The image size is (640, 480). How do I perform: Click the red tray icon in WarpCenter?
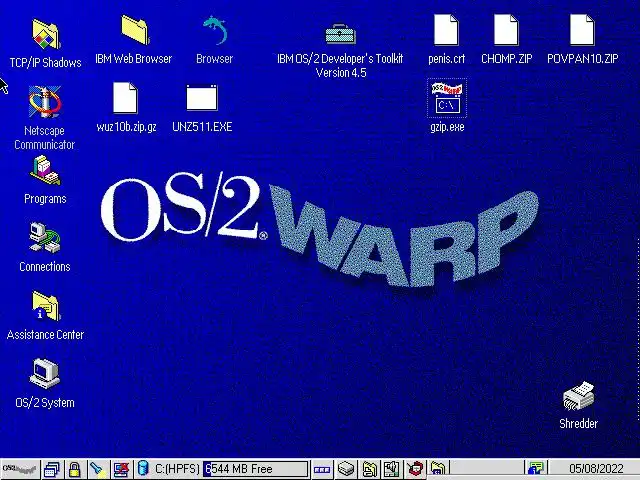pyautogui.click(x=415, y=469)
